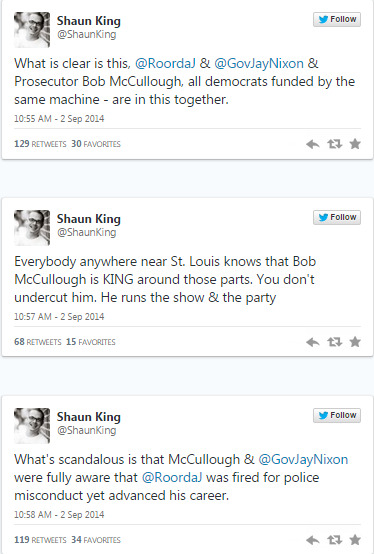Follow Shaun King on the third tweet
Image resolution: width=374 pixels, height=554 pixels.
[x=337, y=415]
